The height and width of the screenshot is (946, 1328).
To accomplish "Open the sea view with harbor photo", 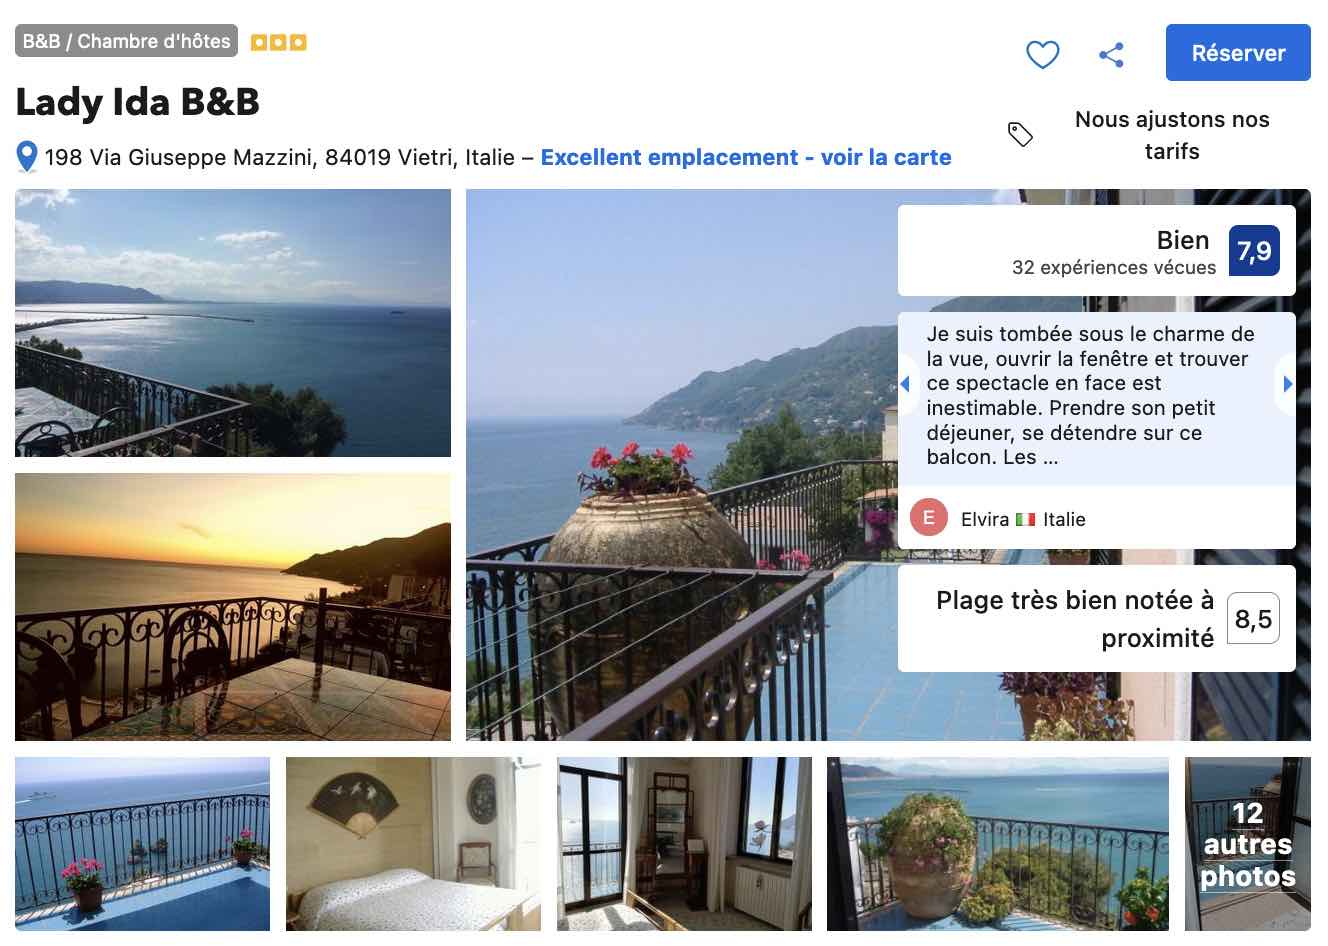I will [233, 323].
